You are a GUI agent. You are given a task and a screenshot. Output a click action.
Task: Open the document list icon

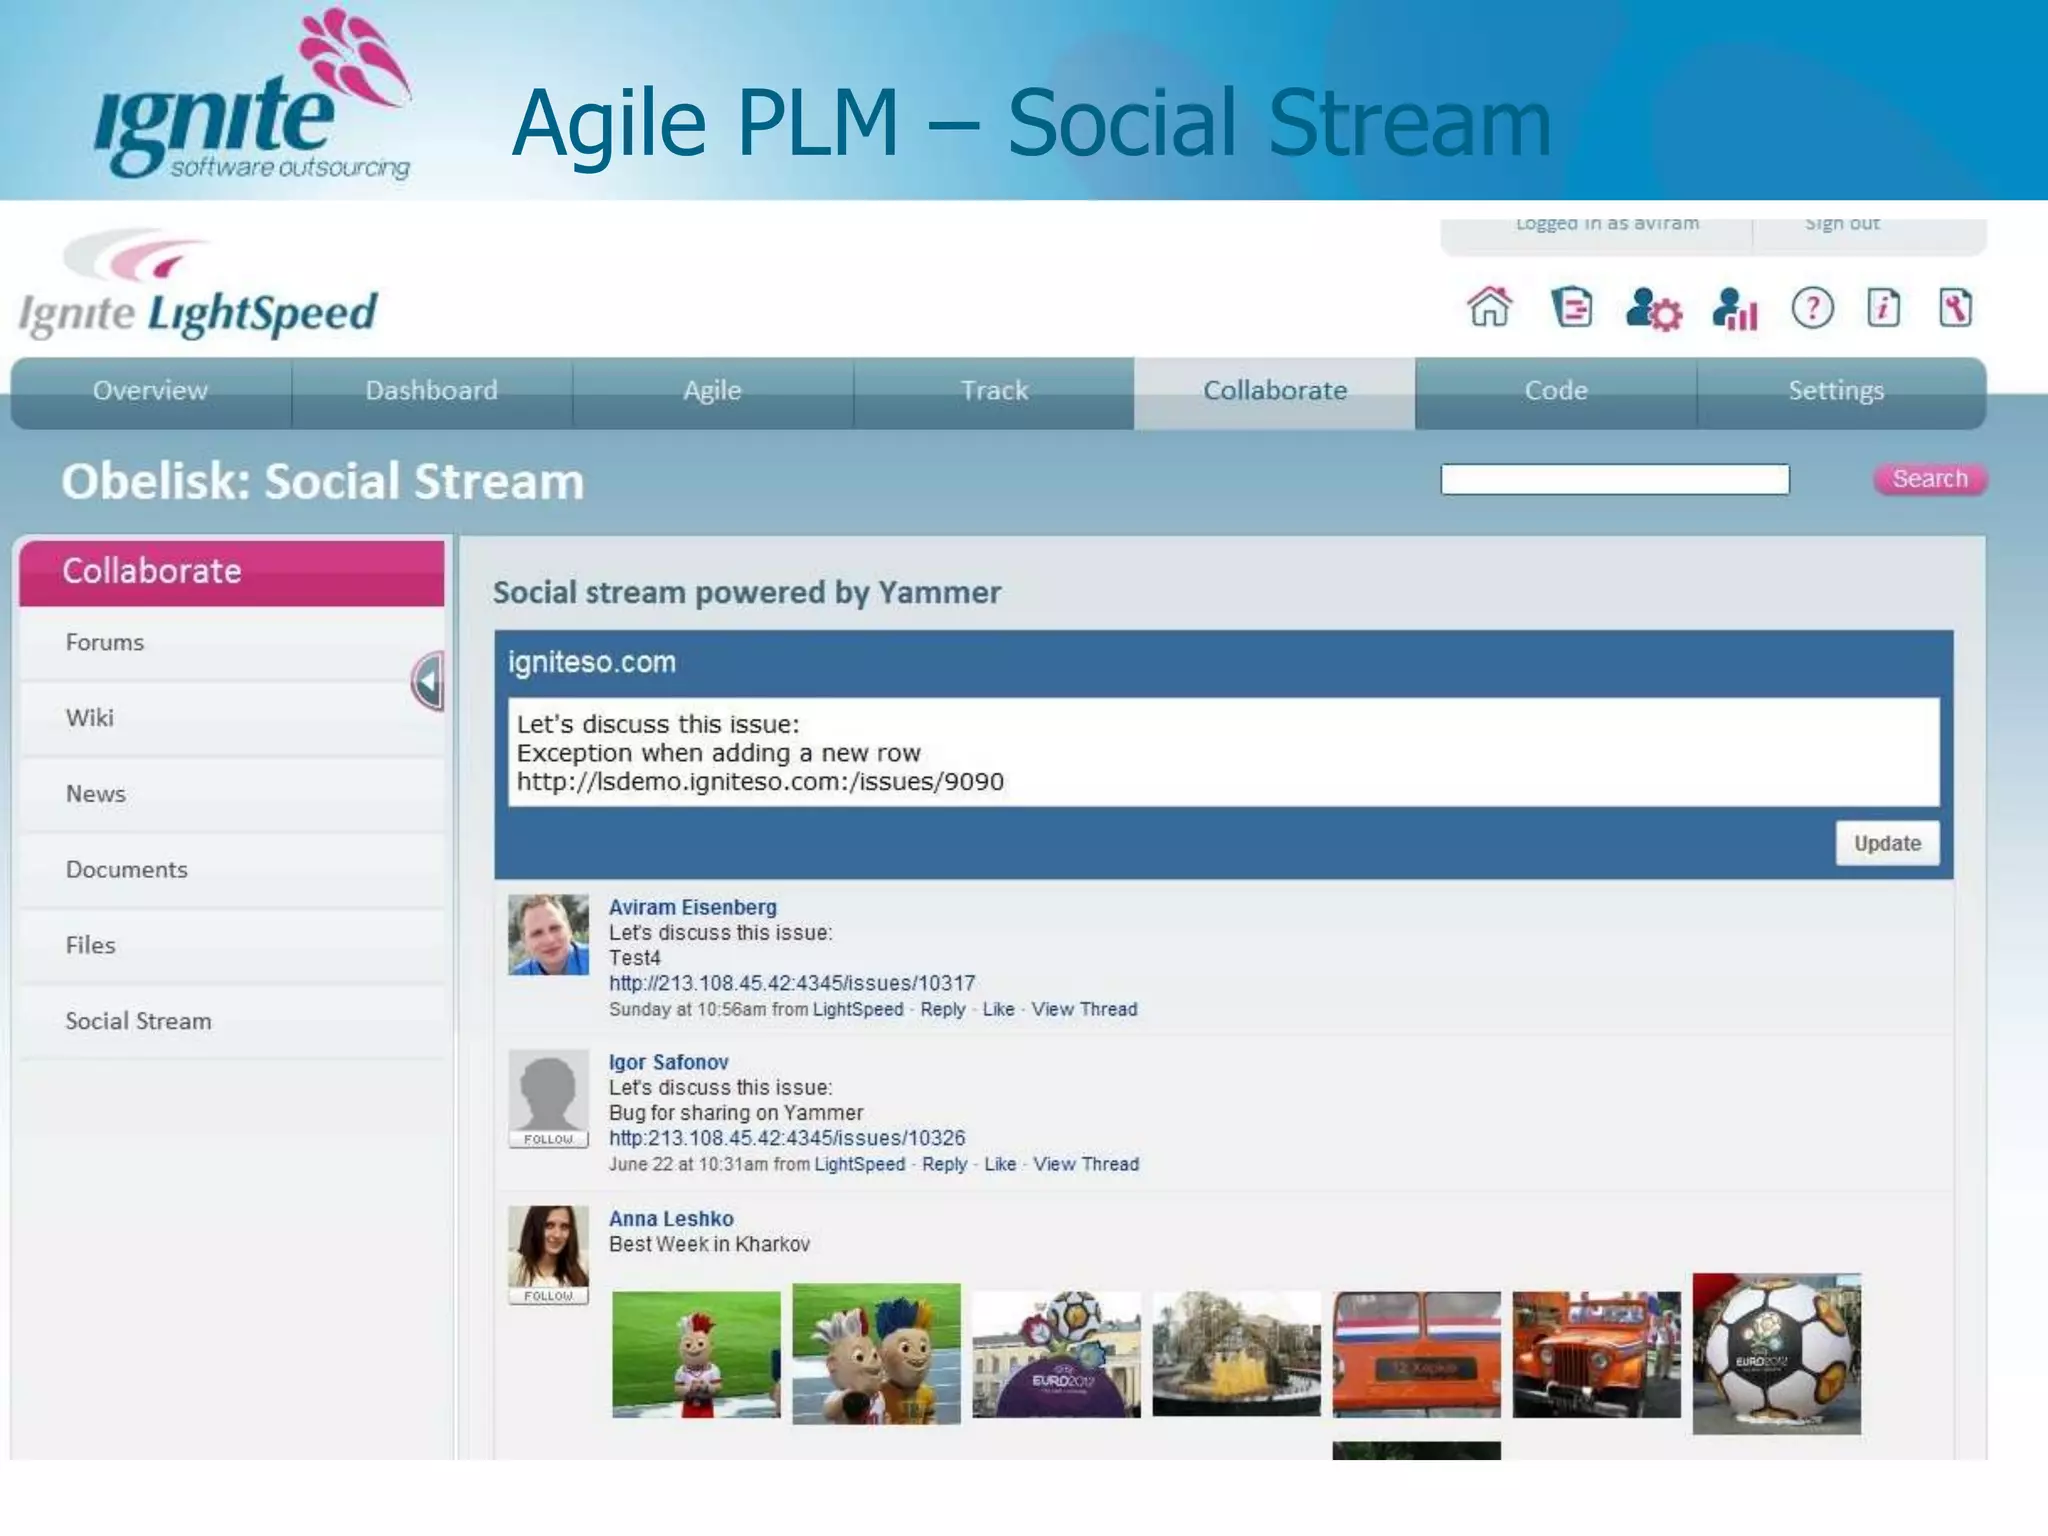coord(1571,307)
